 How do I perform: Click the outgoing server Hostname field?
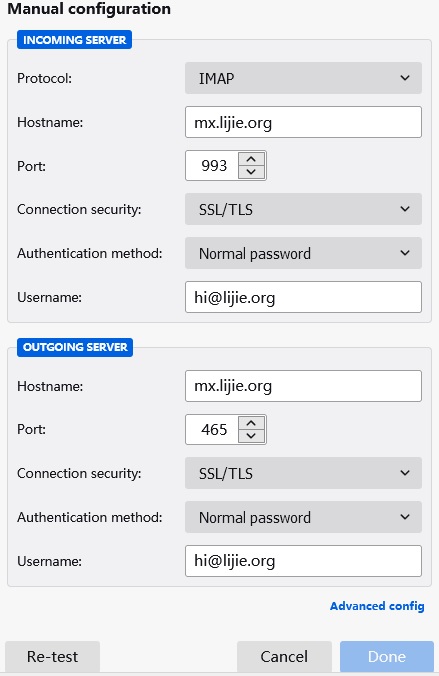pyautogui.click(x=303, y=386)
